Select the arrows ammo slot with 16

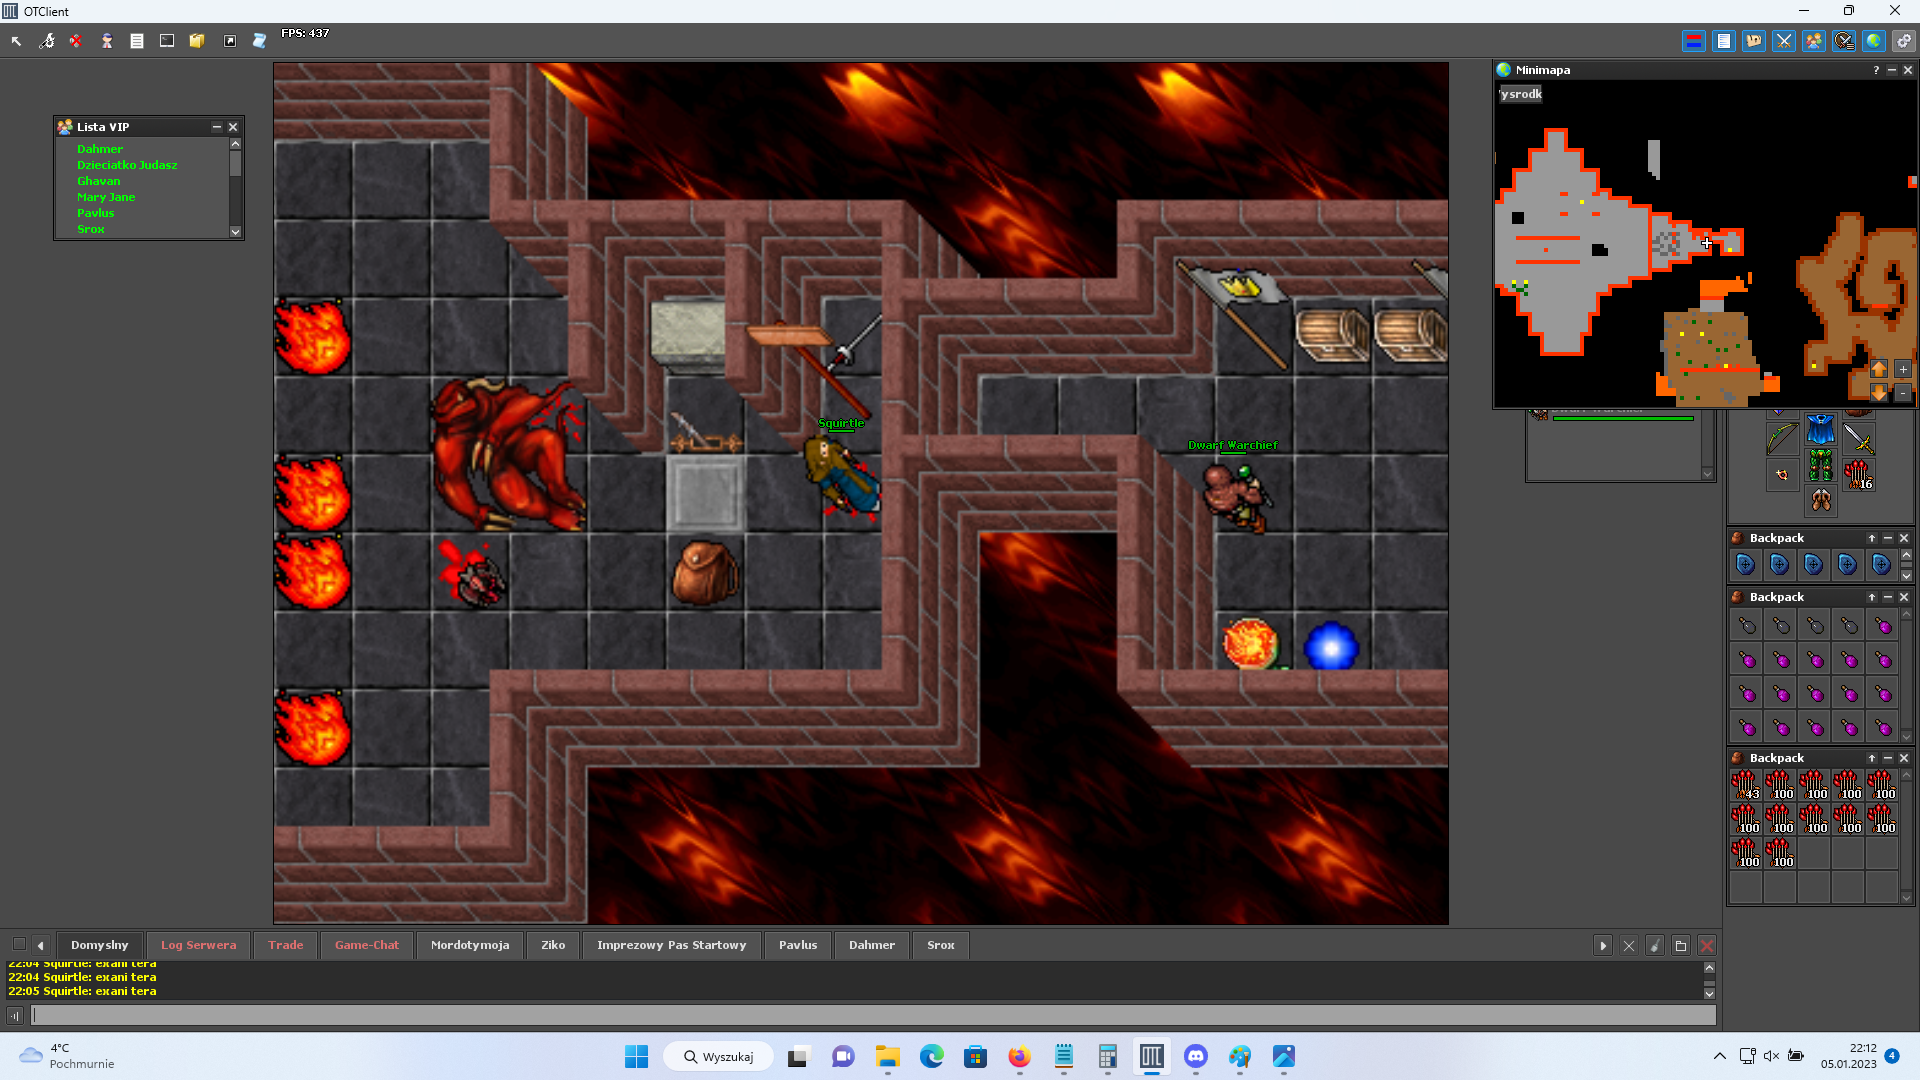[x=1859, y=475]
